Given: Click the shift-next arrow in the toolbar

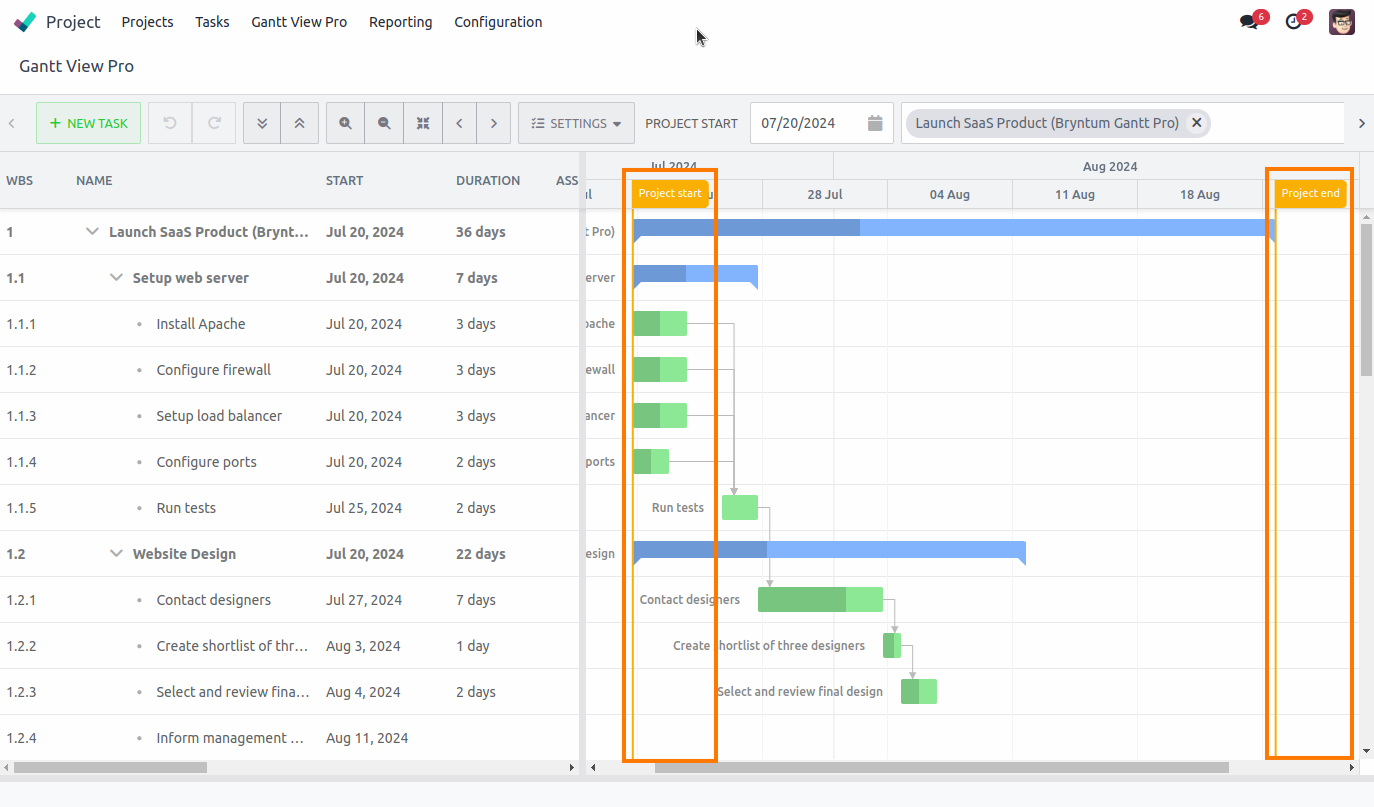Looking at the screenshot, I should pos(494,122).
